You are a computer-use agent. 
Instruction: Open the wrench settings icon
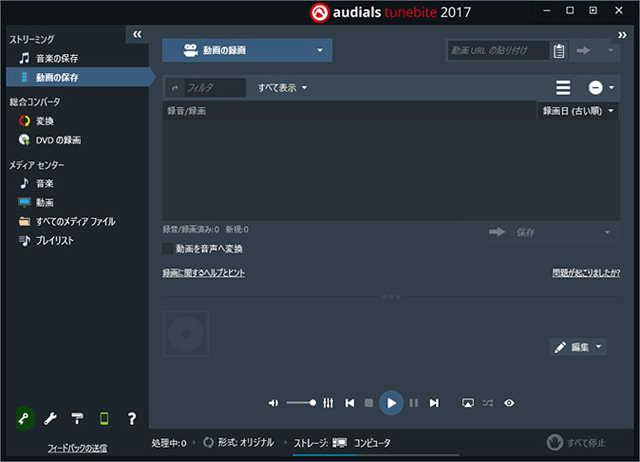click(50, 418)
